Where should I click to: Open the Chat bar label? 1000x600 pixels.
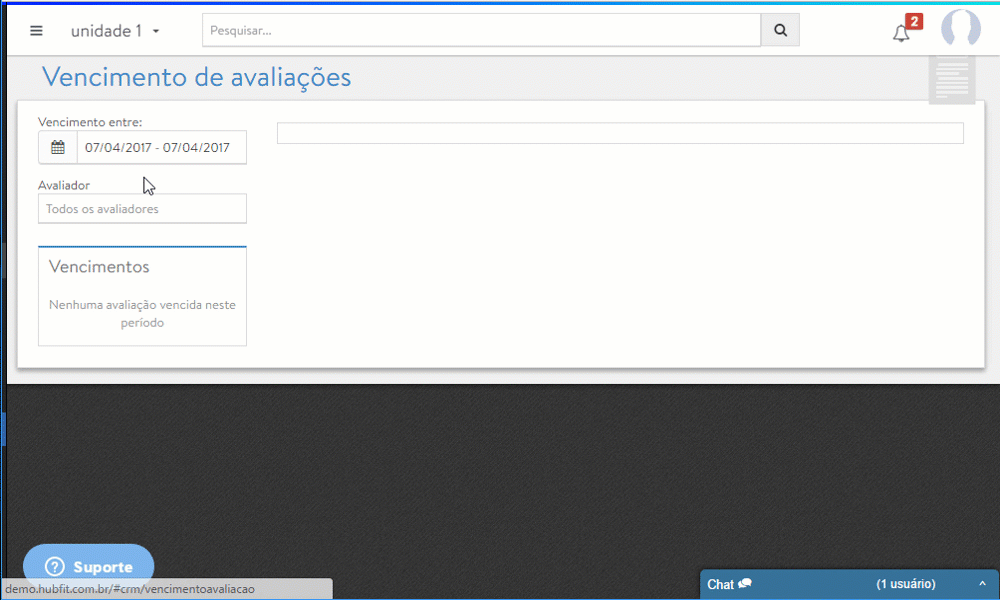click(x=720, y=584)
